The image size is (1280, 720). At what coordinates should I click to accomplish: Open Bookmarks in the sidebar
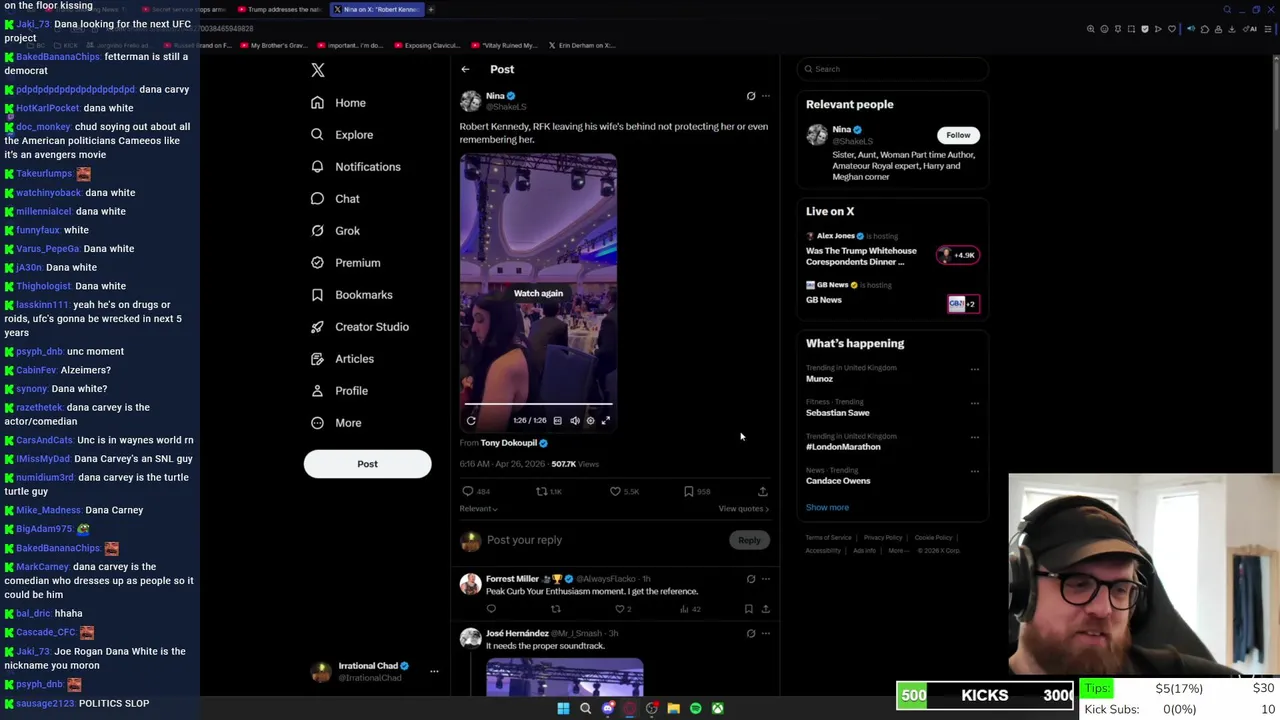[x=351, y=295]
